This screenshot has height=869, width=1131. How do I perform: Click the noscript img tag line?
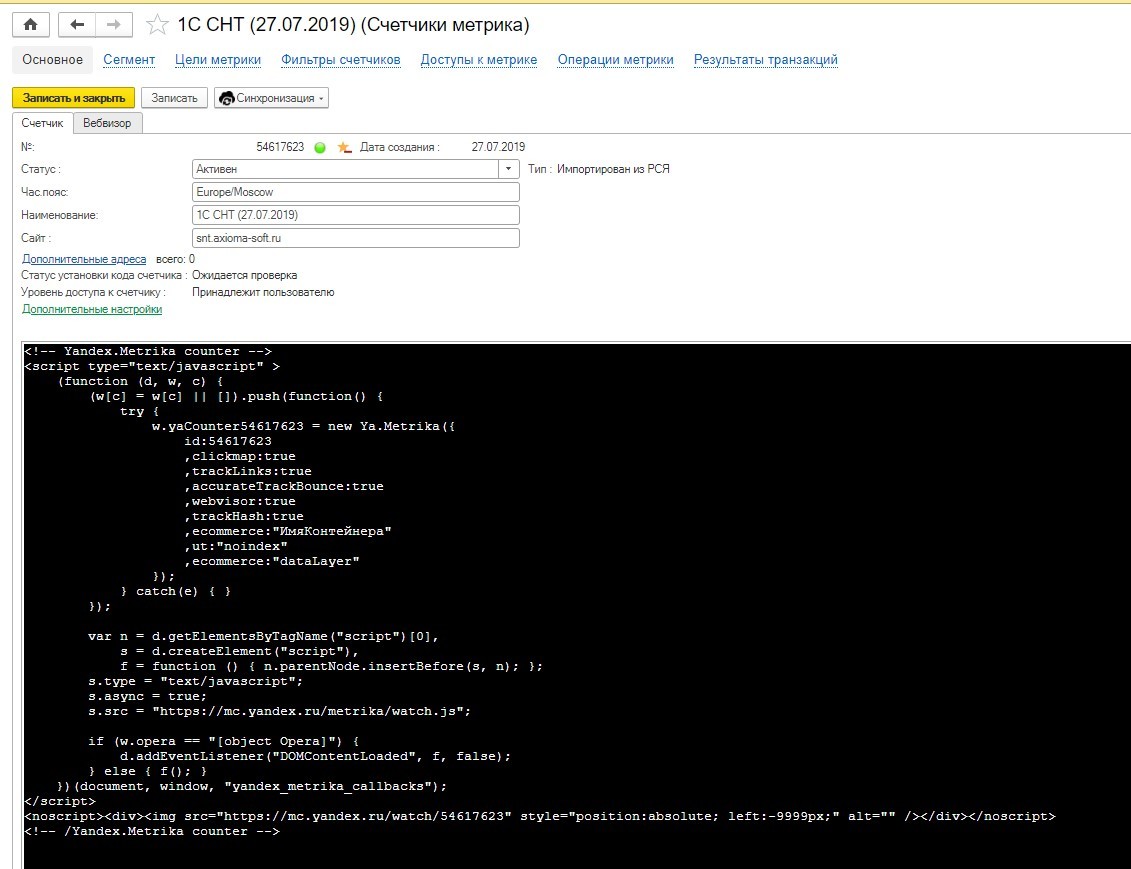tap(540, 816)
